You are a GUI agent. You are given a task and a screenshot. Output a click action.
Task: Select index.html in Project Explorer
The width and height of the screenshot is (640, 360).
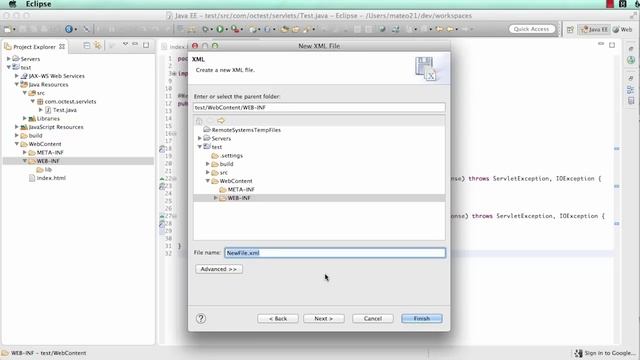point(51,178)
